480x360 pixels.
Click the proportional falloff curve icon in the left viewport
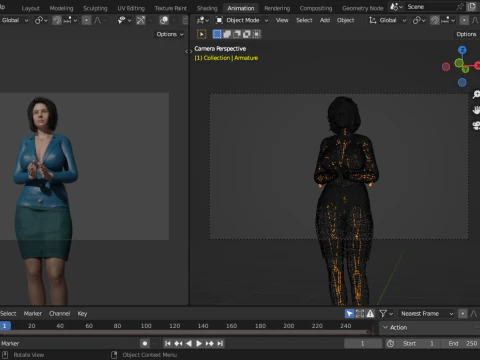(x=98, y=20)
